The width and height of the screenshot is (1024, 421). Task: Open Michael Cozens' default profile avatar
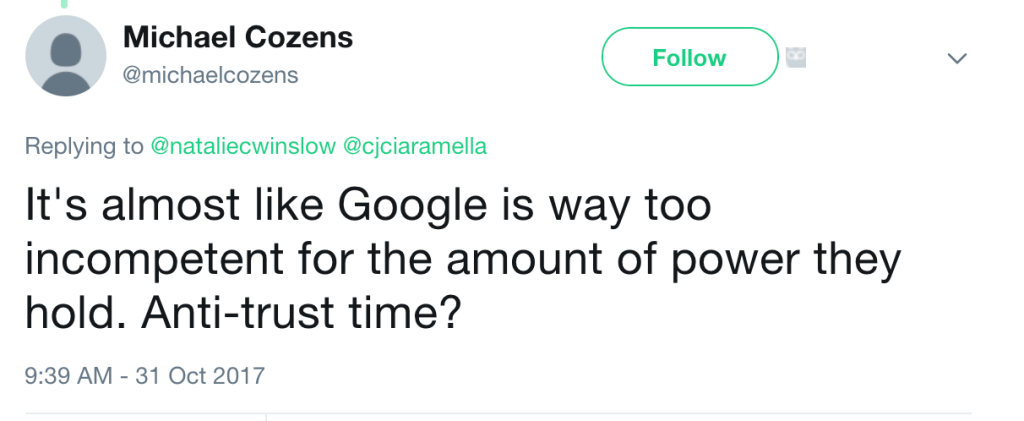coord(65,56)
